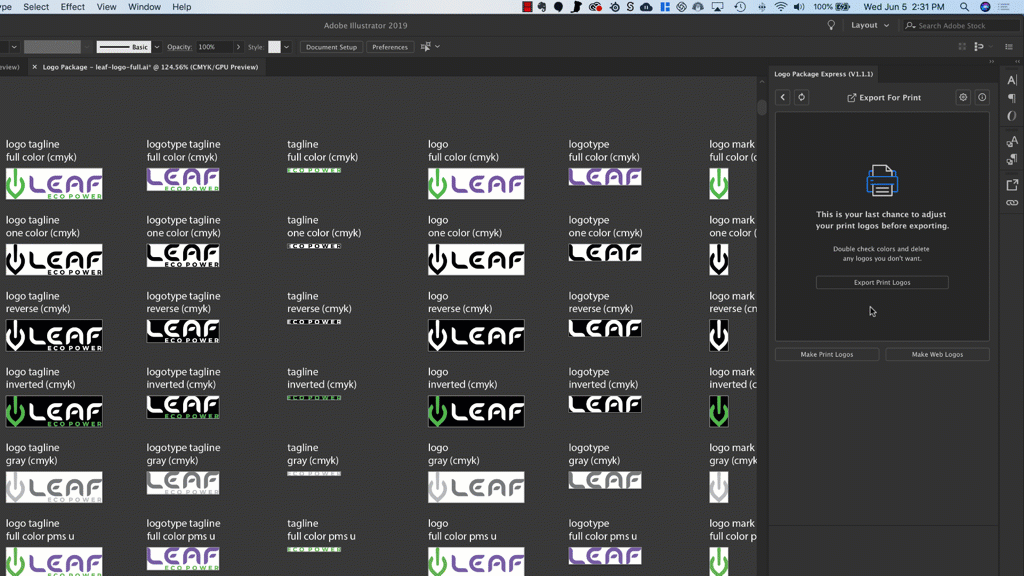The image size is (1024, 576).
Task: Open the Paragraph Styles panel icon
Action: (1012, 159)
